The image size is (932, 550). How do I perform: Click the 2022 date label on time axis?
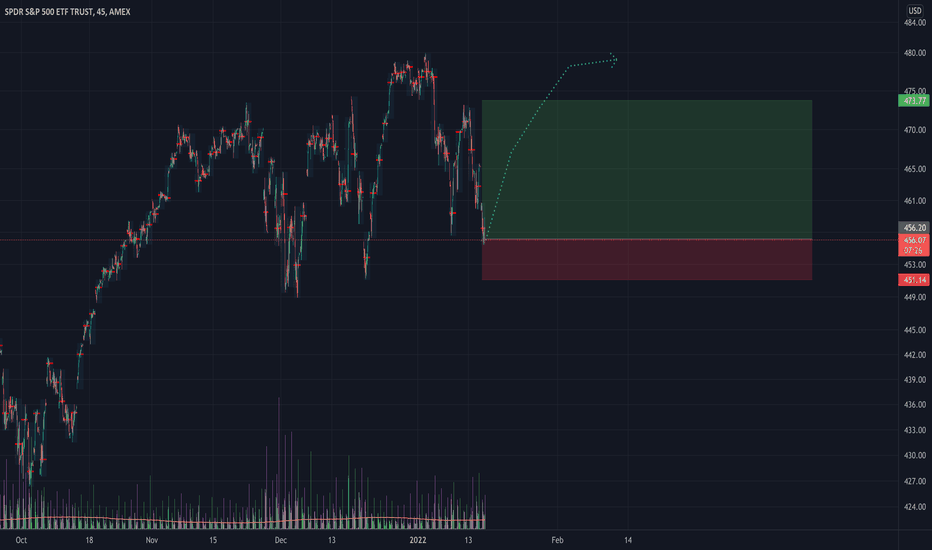tap(418, 540)
